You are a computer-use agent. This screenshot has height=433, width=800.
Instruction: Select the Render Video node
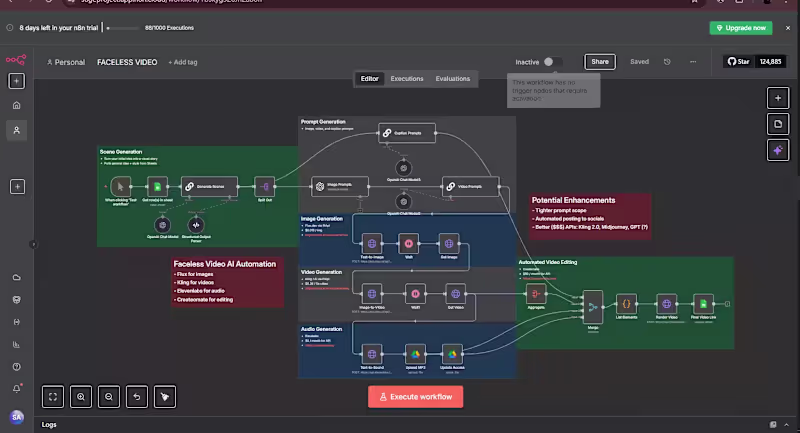click(666, 304)
